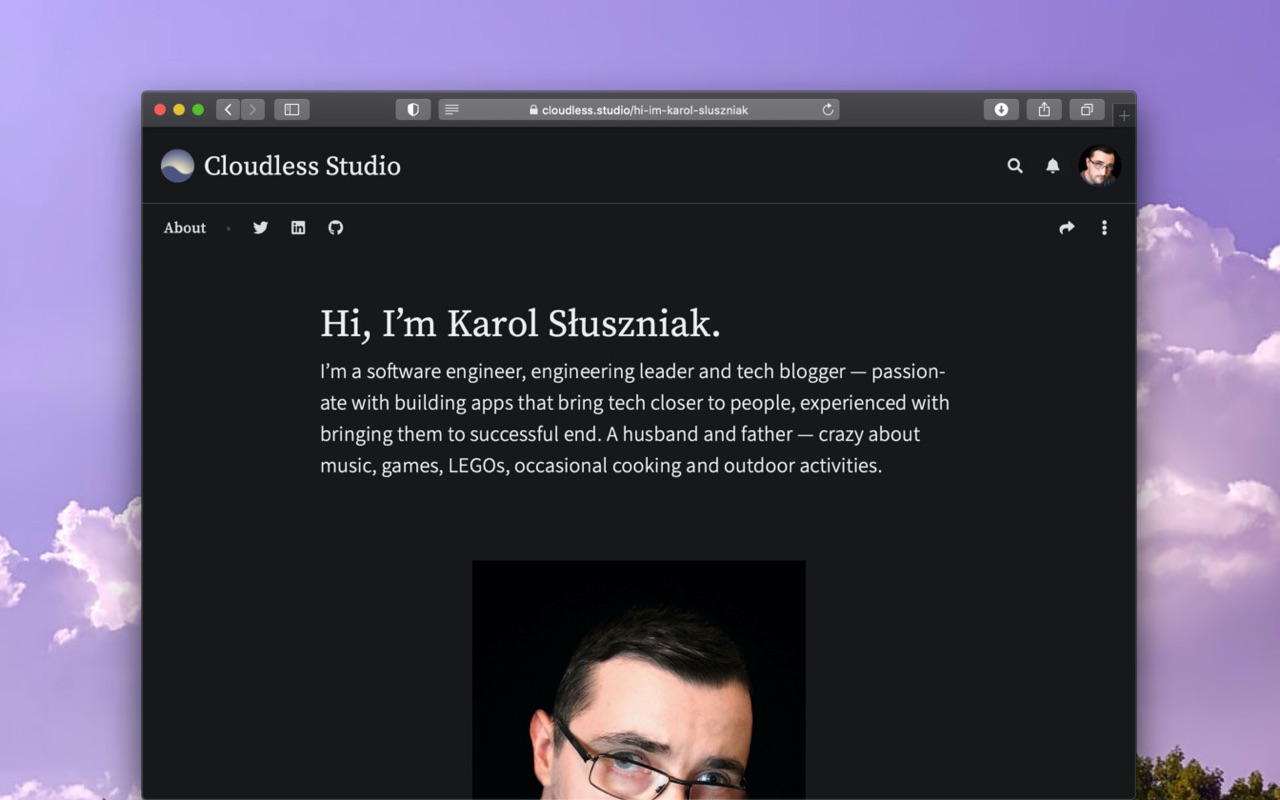Go forward with Safari forward arrow

click(253, 110)
